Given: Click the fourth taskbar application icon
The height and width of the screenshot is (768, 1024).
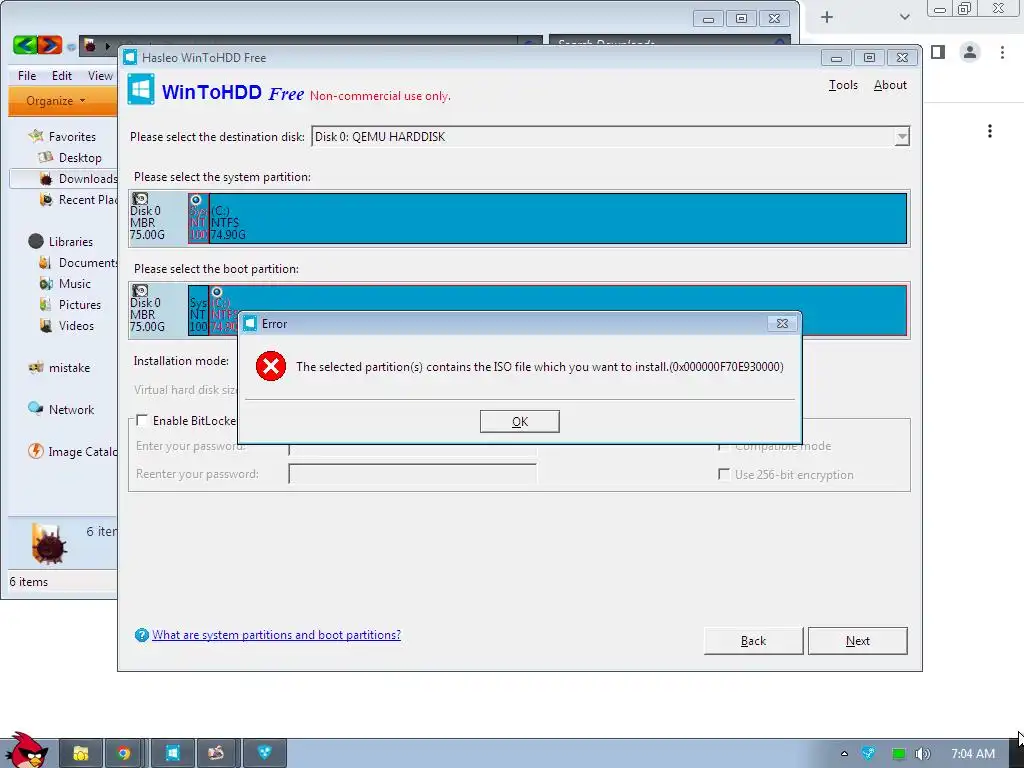Looking at the screenshot, I should [x=217, y=754].
